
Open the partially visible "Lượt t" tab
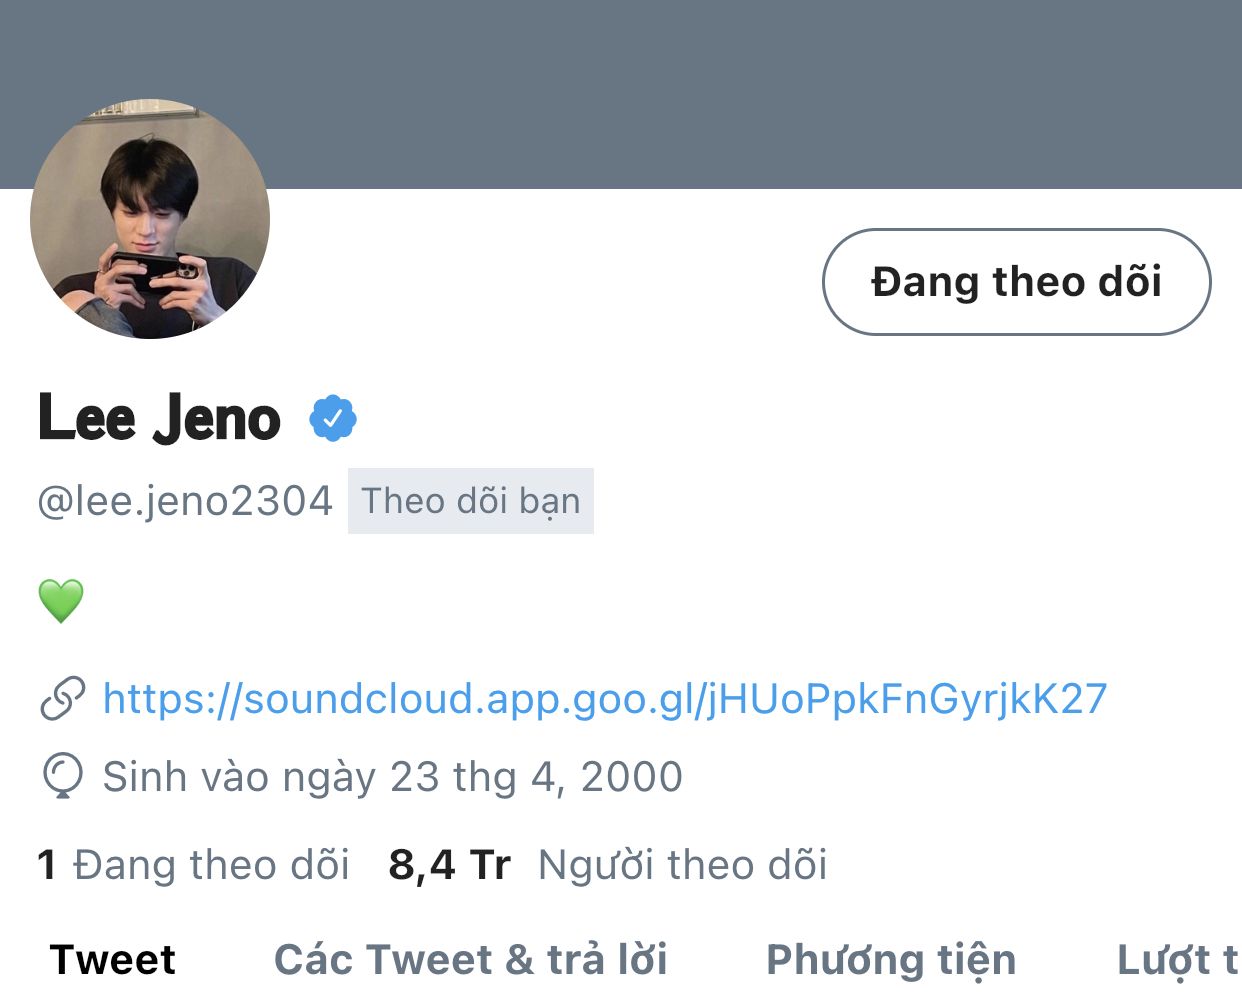click(x=1177, y=960)
